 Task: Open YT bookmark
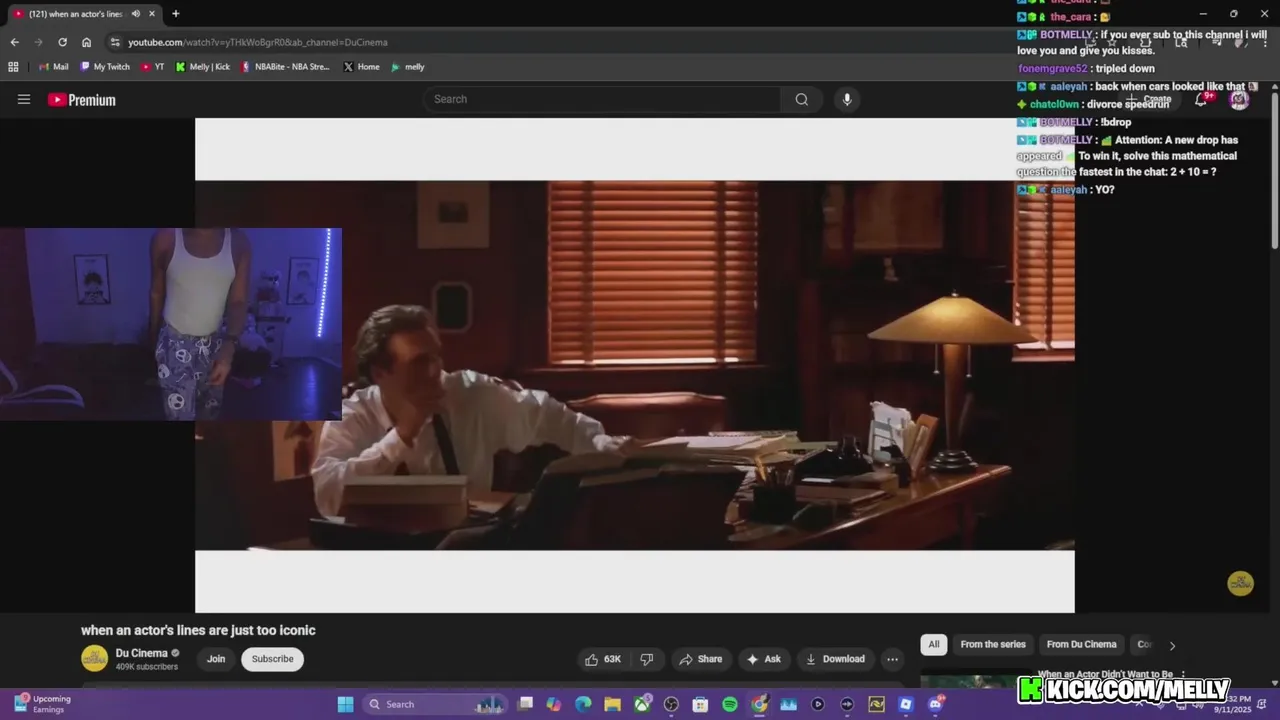point(153,67)
